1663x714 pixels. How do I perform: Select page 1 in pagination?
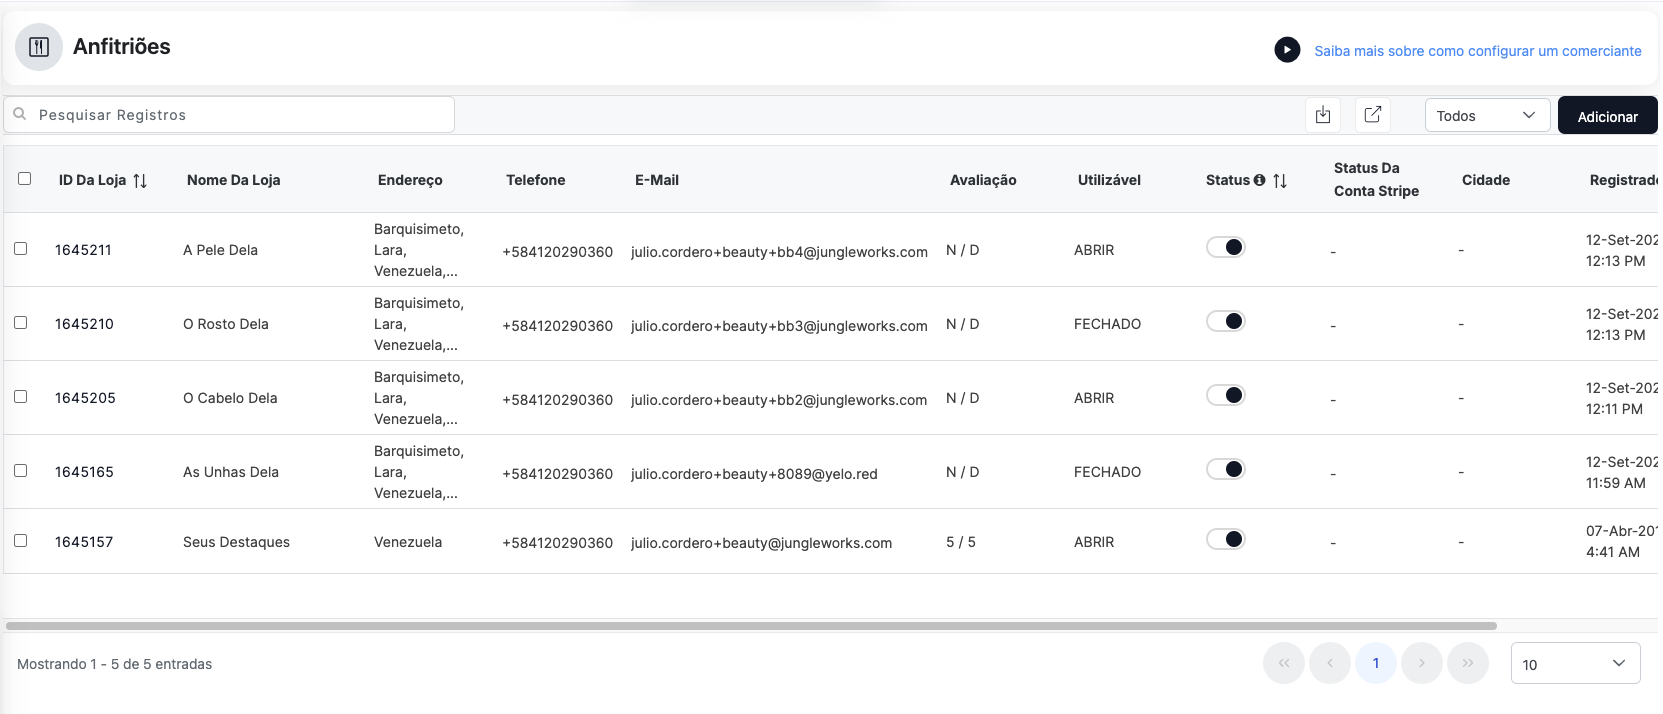pyautogui.click(x=1376, y=663)
